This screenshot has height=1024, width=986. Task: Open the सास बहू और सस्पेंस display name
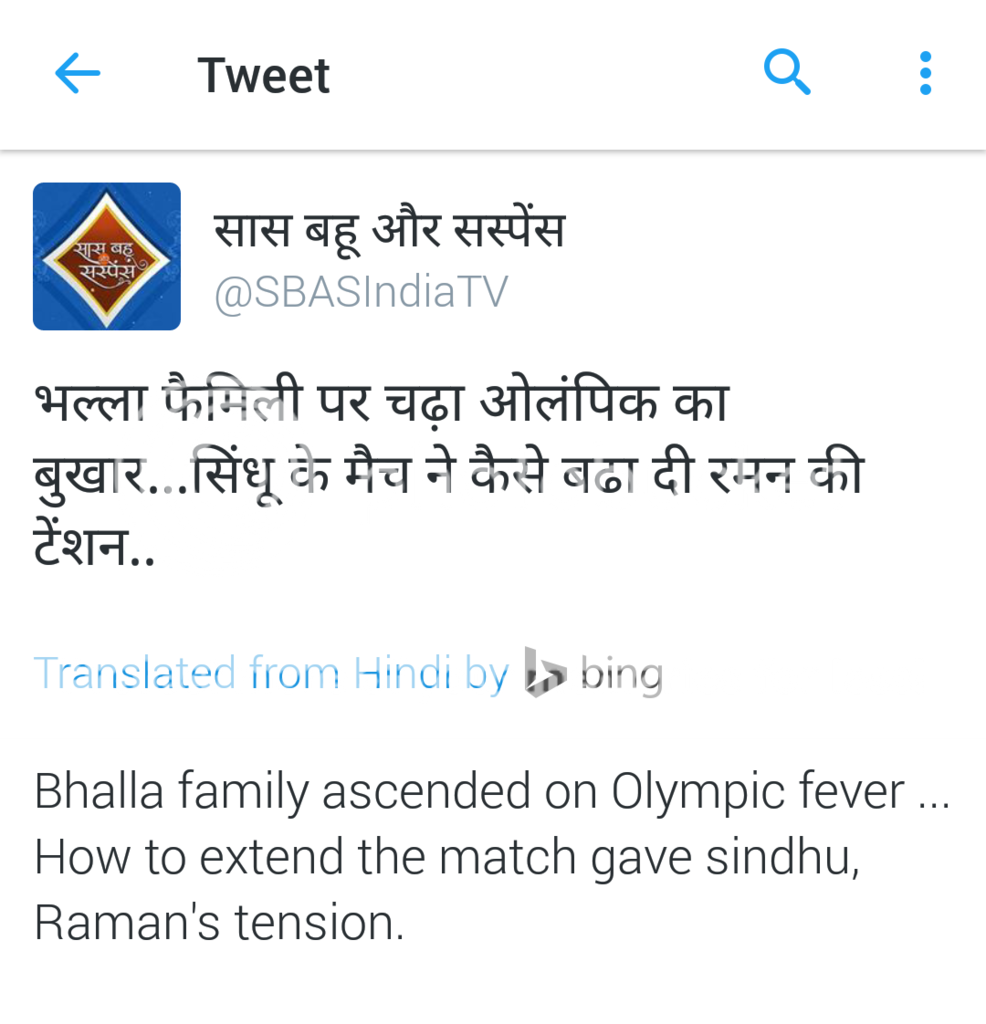[x=389, y=228]
